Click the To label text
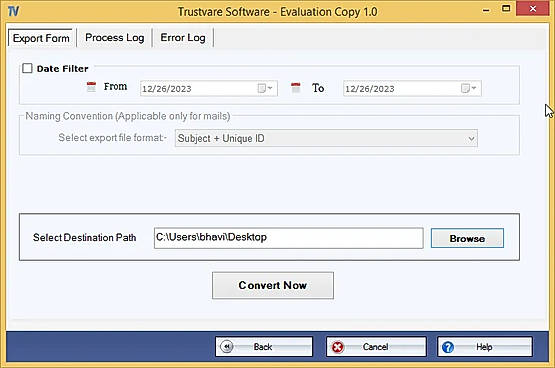Screen dimensions: 555x368 (318, 88)
